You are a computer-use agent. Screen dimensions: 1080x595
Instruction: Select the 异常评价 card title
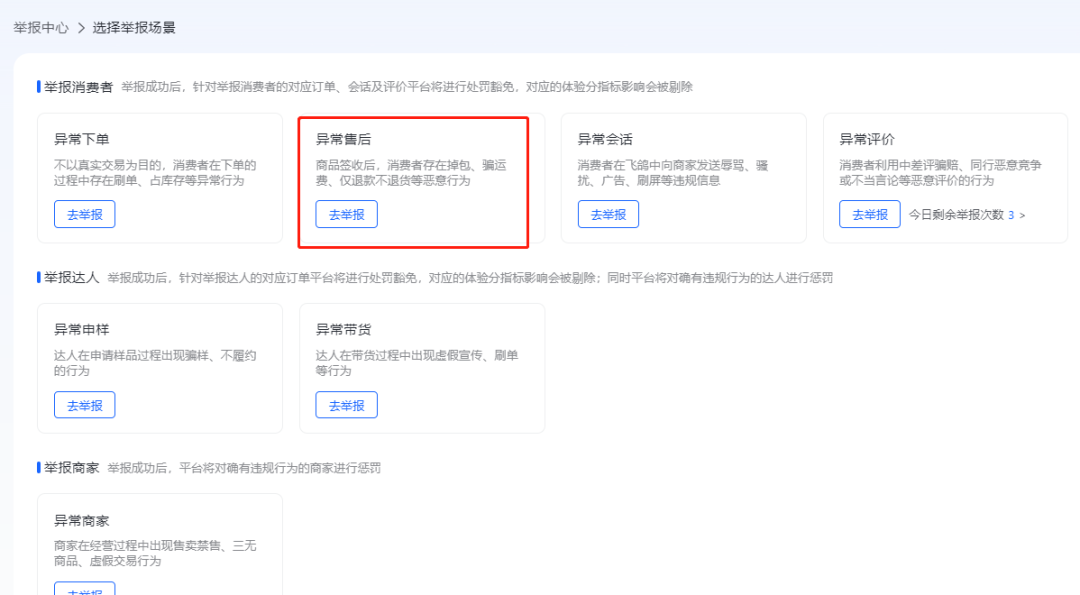pyautogui.click(x=867, y=139)
